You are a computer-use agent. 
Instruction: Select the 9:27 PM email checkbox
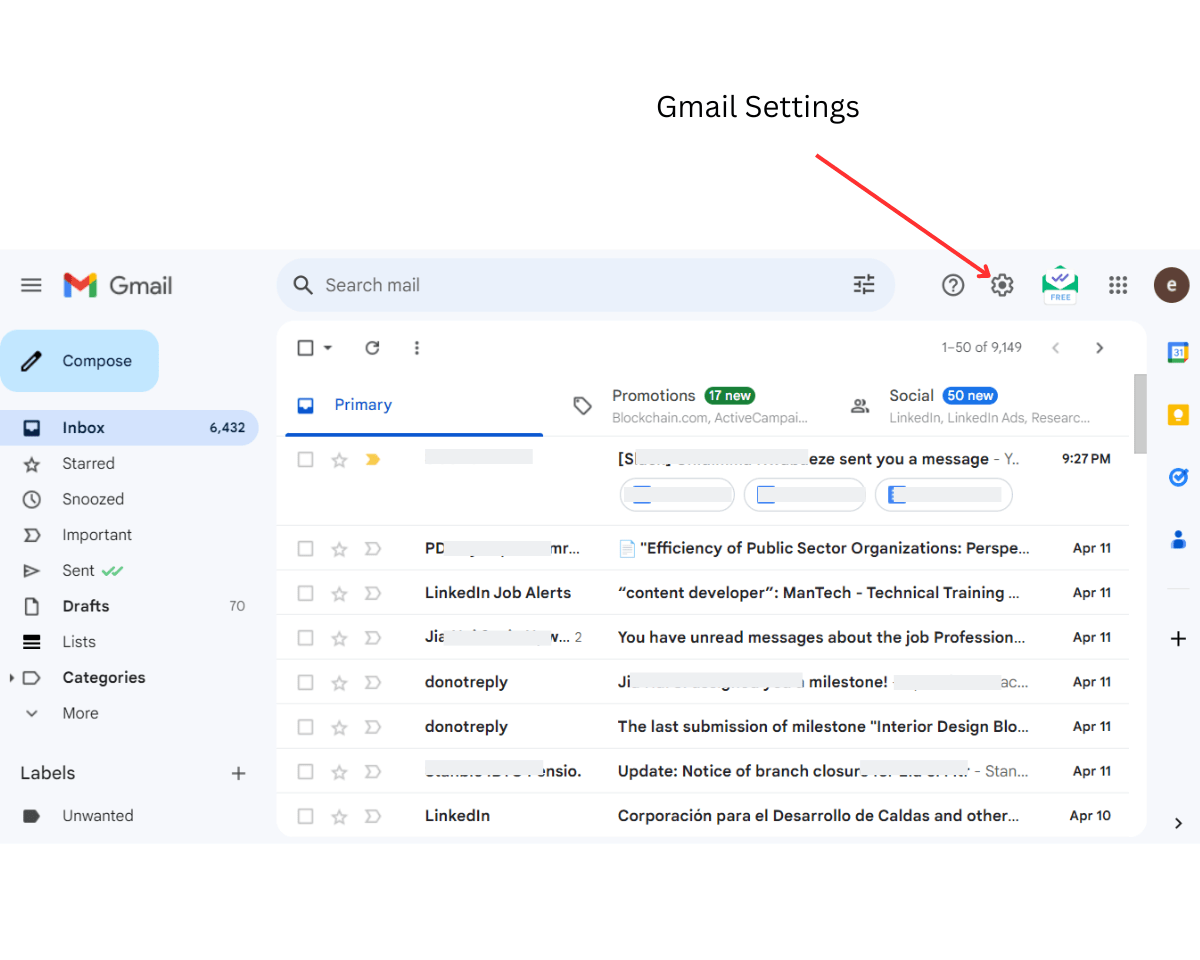(x=305, y=459)
